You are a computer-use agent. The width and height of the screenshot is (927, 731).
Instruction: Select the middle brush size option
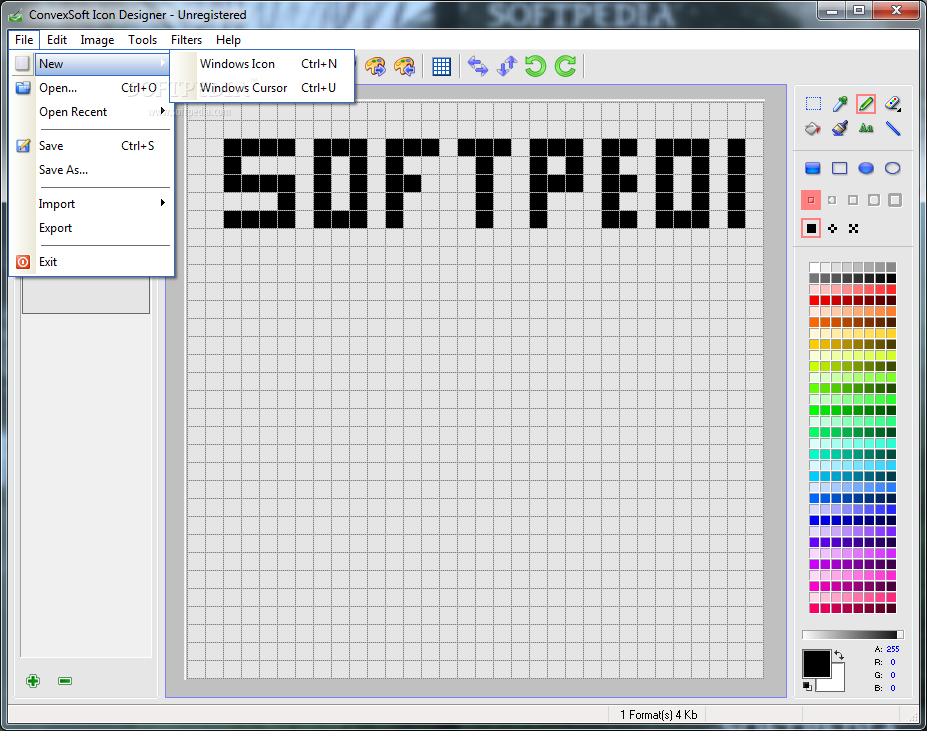point(853,200)
